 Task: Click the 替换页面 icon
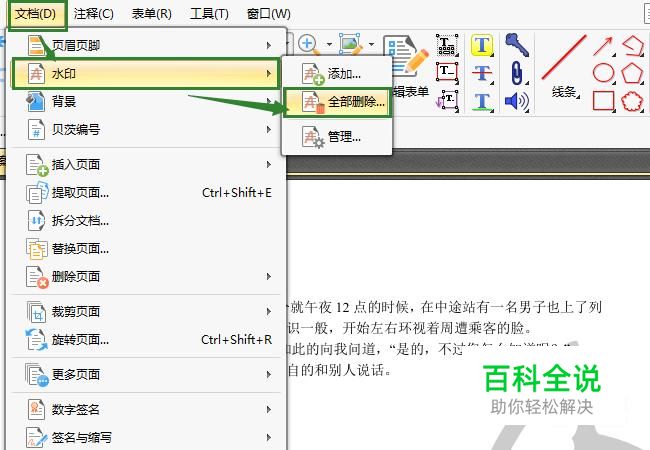click(x=36, y=249)
